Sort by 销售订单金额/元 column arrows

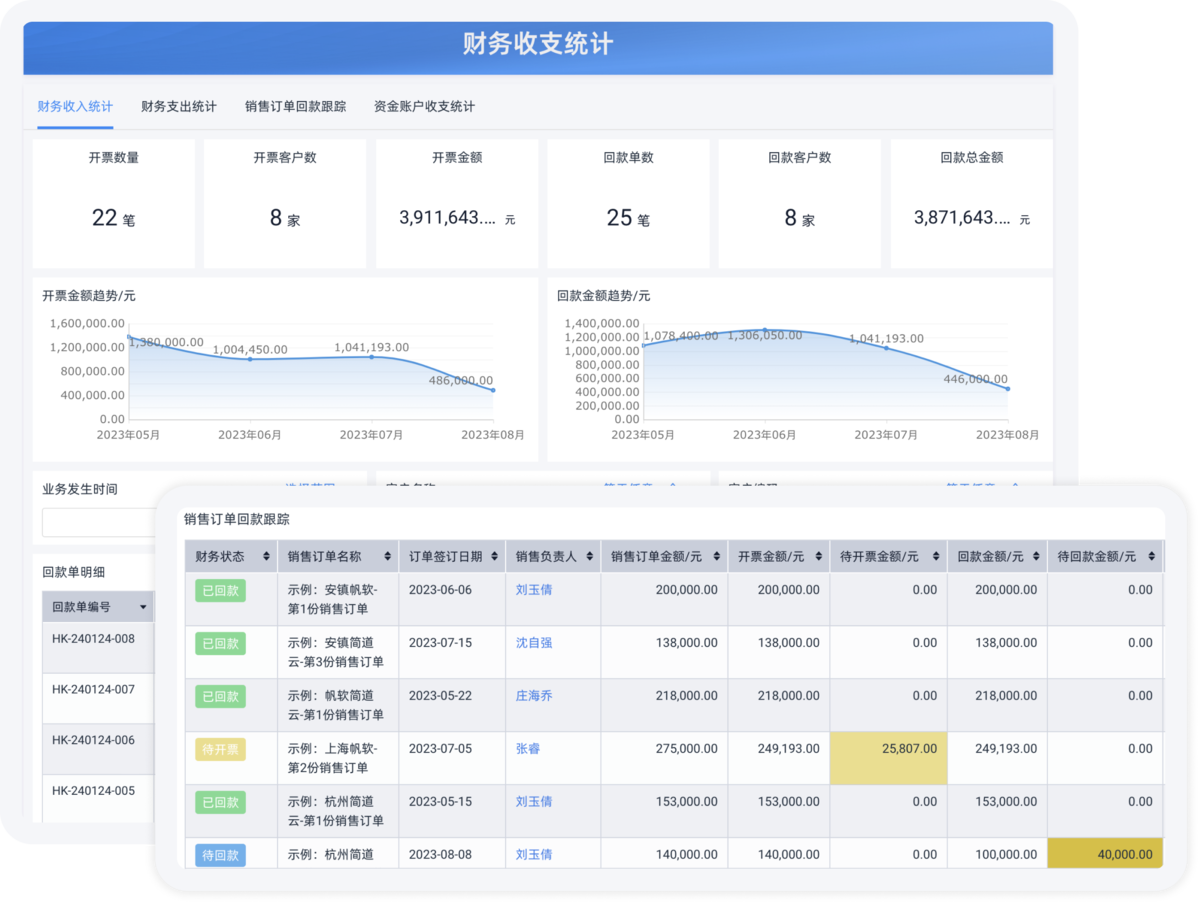[x=715, y=557]
